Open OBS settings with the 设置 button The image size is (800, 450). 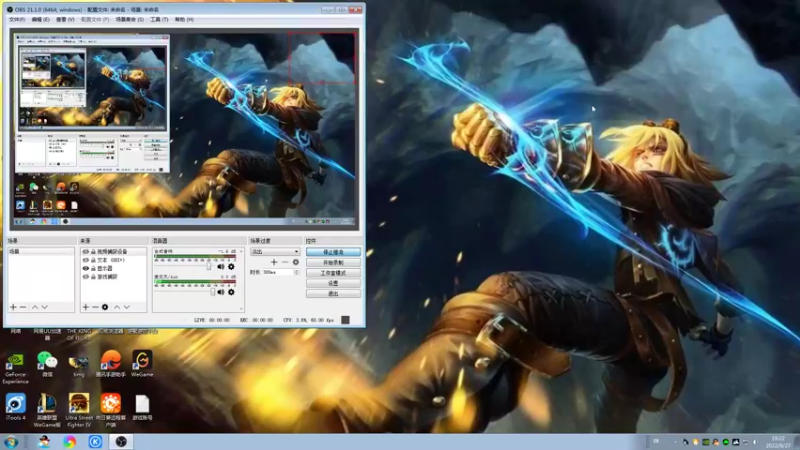pyautogui.click(x=333, y=283)
